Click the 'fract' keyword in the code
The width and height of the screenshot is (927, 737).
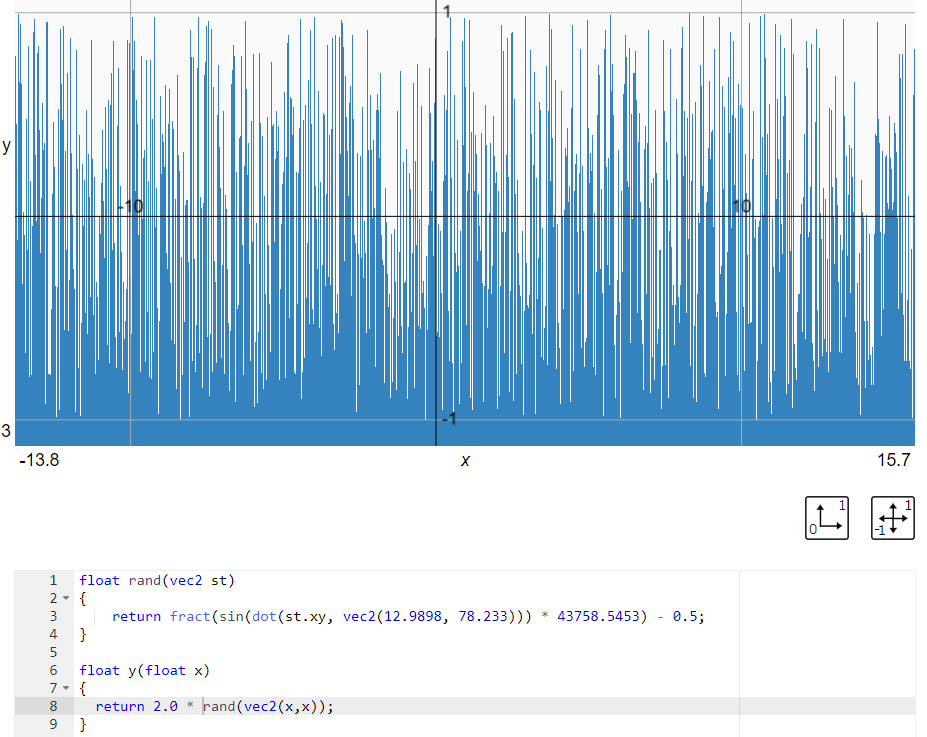click(x=190, y=616)
